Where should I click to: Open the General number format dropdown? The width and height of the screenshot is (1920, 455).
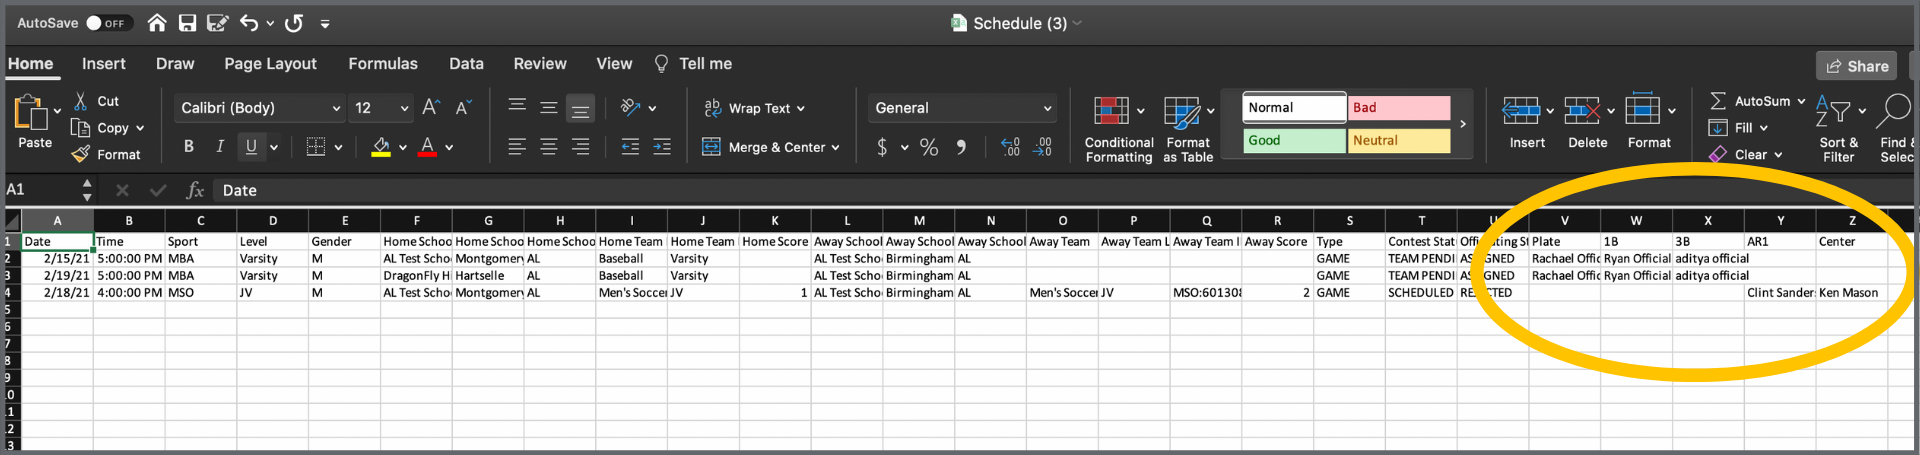1047,108
